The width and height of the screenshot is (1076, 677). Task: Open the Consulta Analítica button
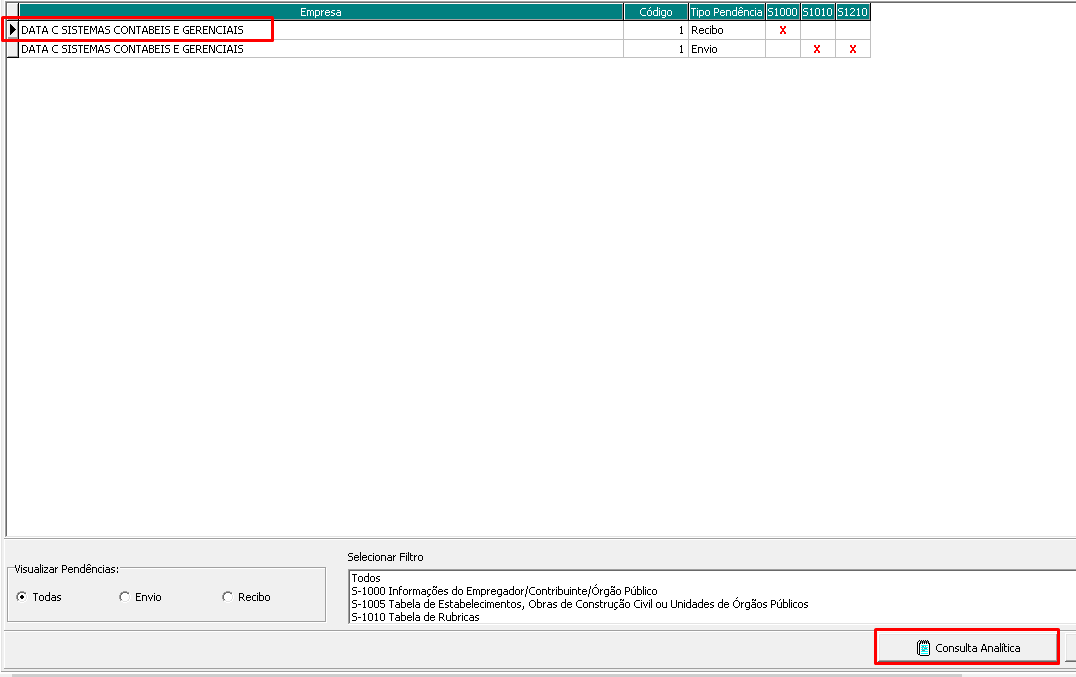coord(967,647)
